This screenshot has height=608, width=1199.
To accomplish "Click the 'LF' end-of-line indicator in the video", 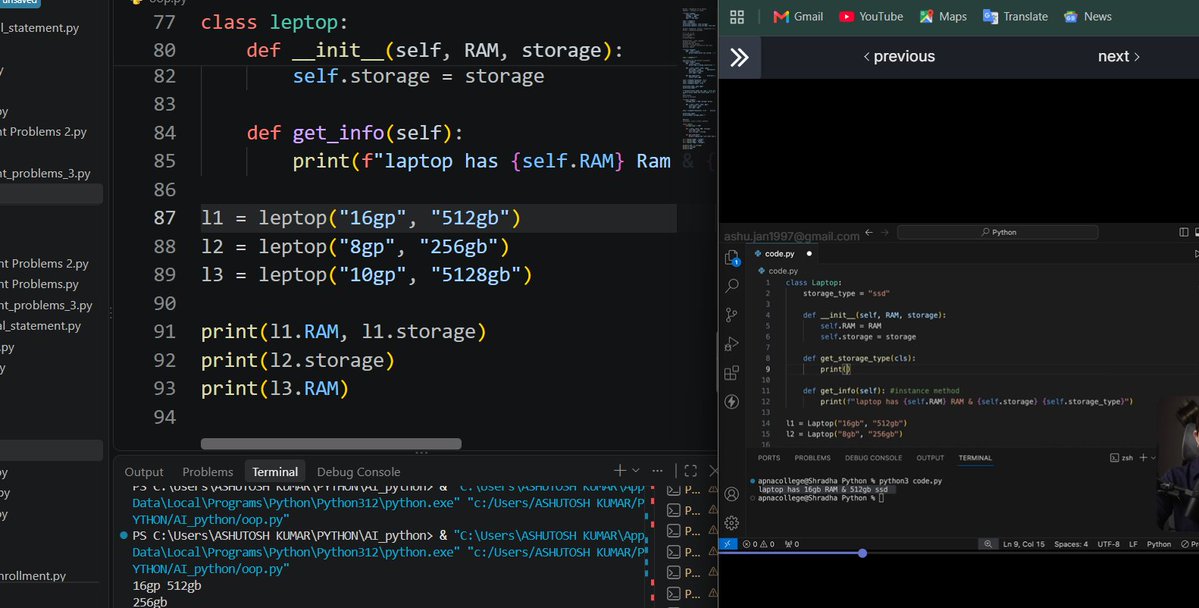I will click(1133, 545).
